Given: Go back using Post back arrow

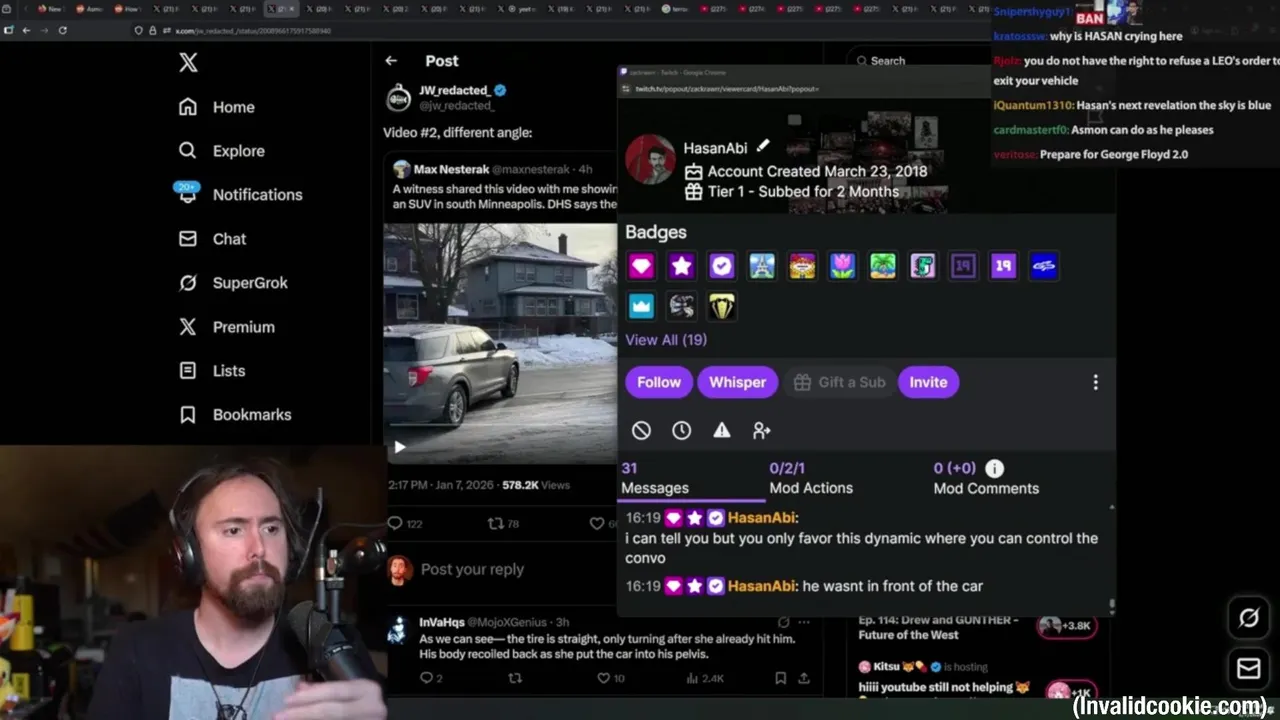Looking at the screenshot, I should [x=391, y=61].
